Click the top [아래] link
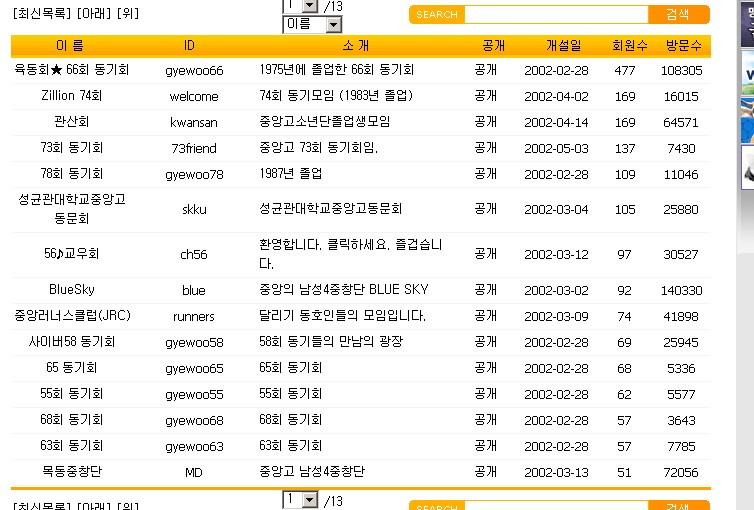The width and height of the screenshot is (754, 510). tap(95, 14)
